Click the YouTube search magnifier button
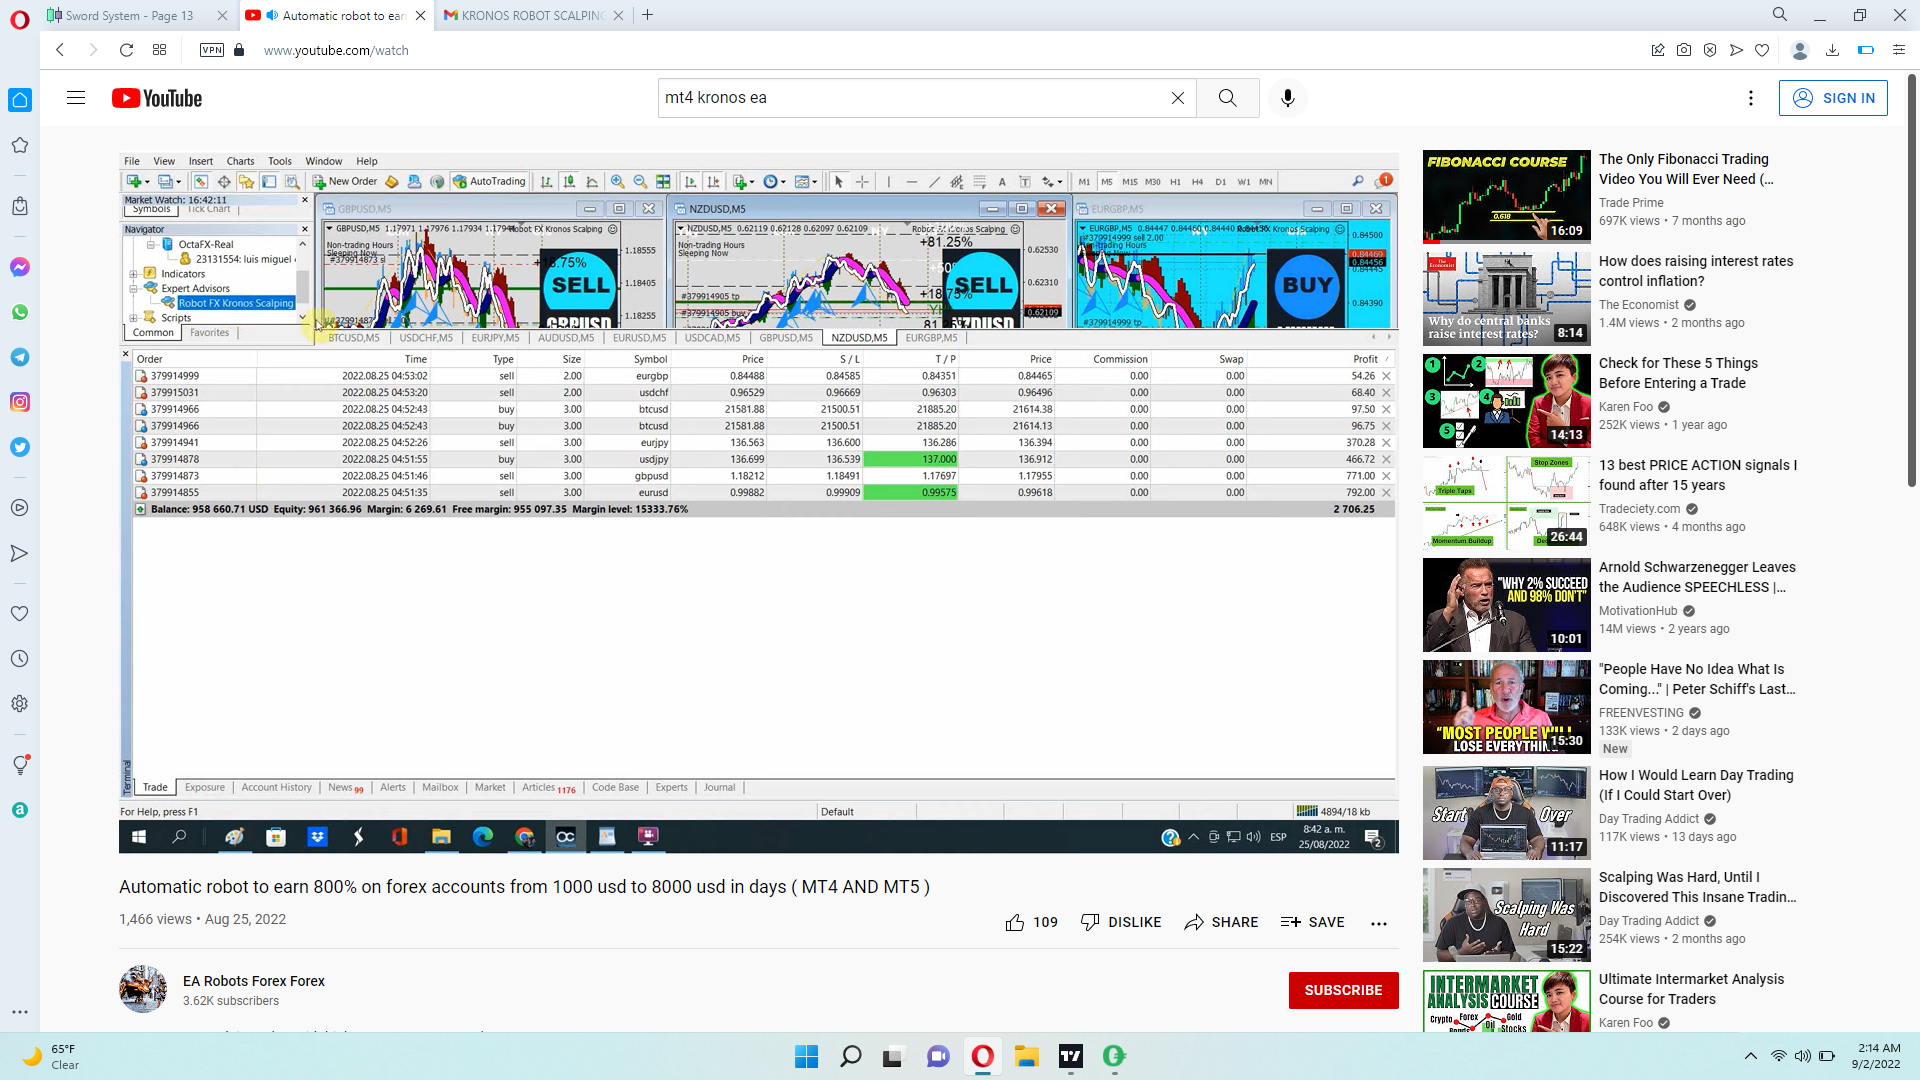Viewport: 1920px width, 1080px height. click(x=1227, y=98)
